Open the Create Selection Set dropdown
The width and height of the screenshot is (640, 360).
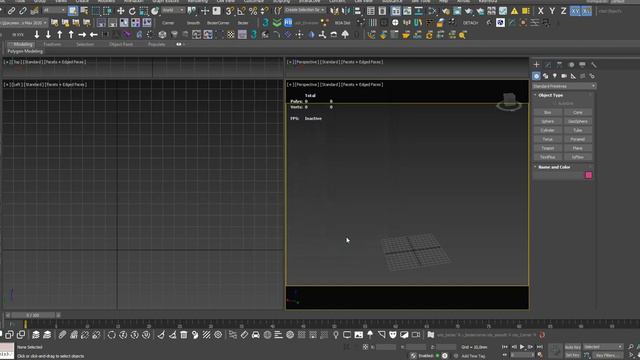click(x=304, y=10)
